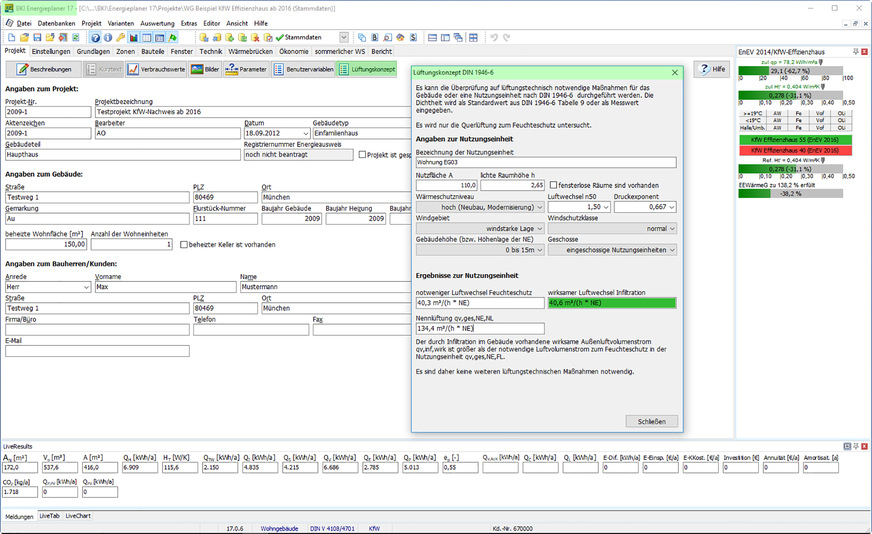Click the undo arrow in toolbar
This screenshot has width=872, height=534.
coord(492,37)
